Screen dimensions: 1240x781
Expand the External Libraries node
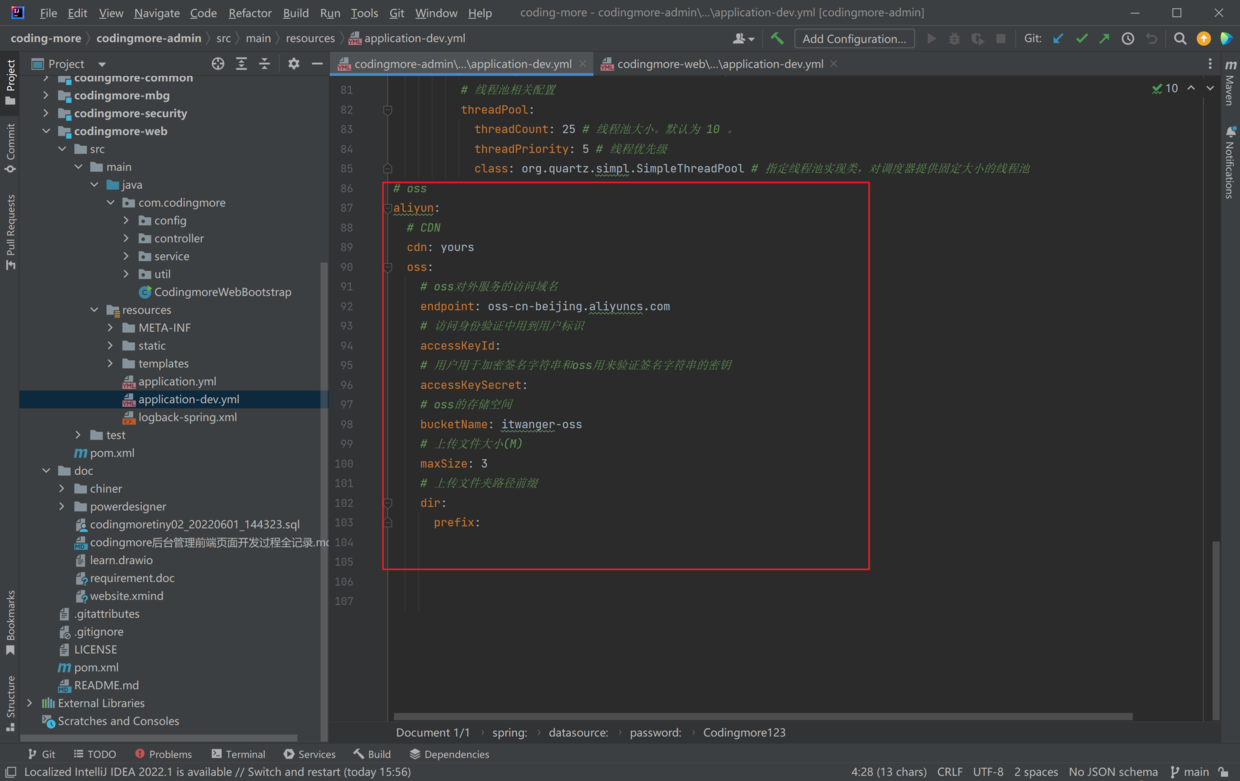(x=30, y=703)
